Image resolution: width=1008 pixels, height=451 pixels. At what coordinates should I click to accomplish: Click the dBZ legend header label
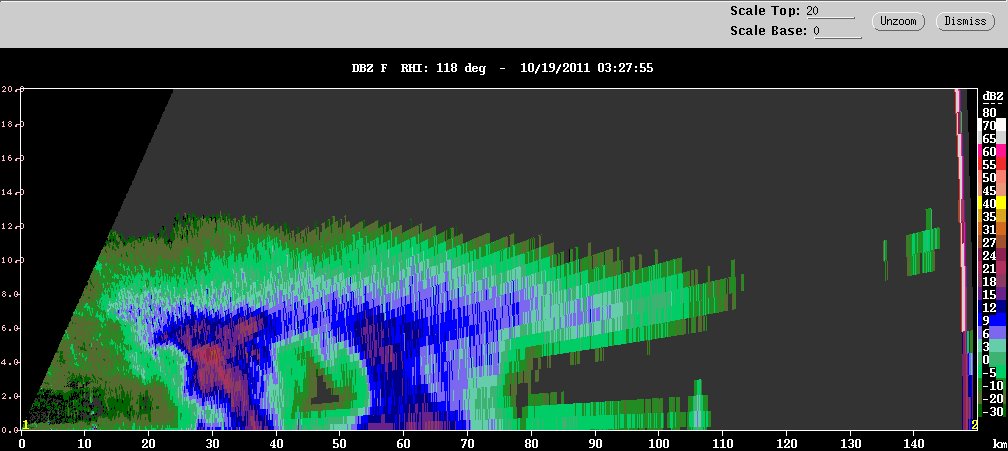pos(993,96)
